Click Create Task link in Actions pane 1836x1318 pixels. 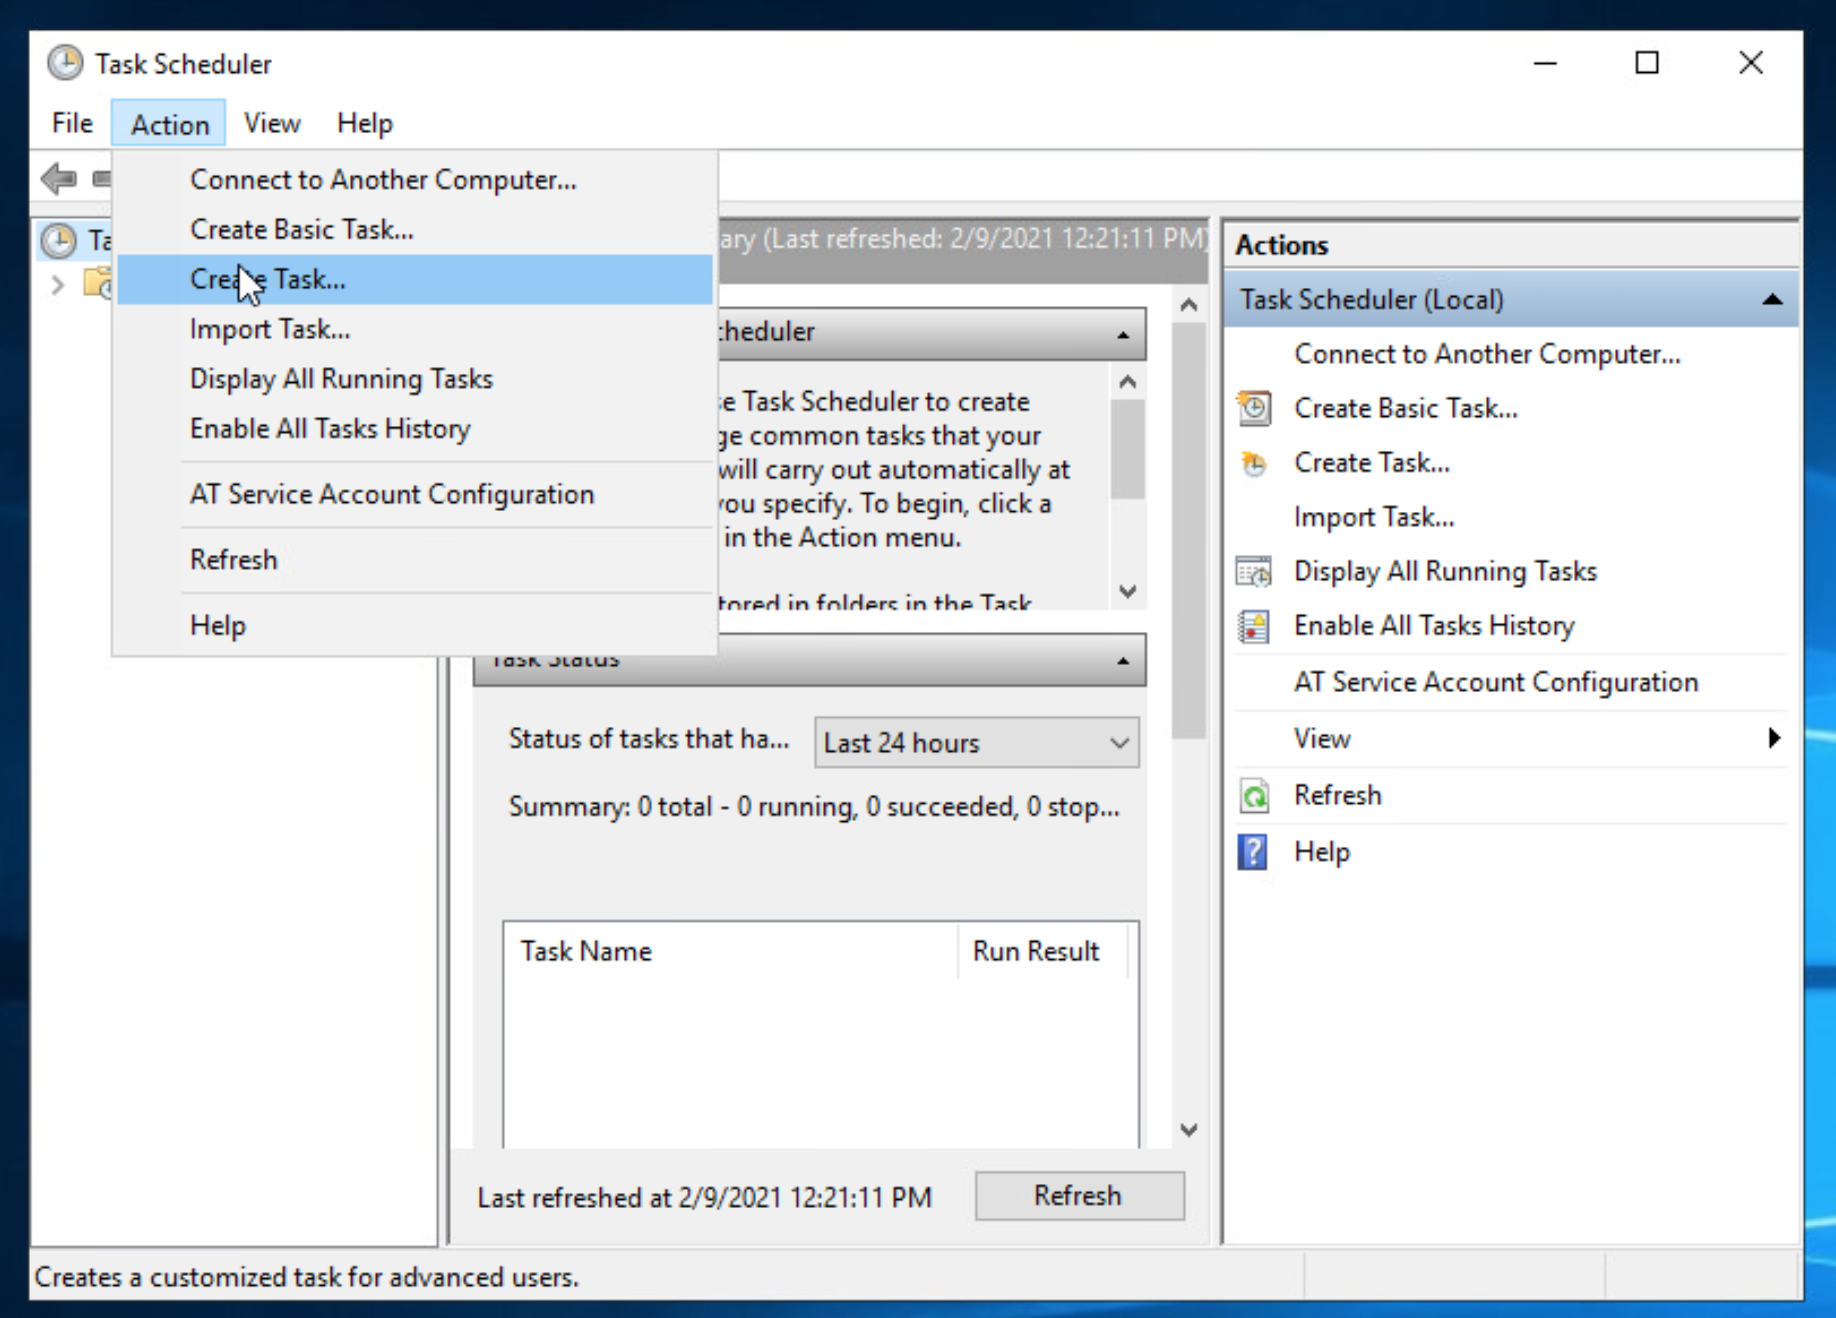click(1371, 463)
